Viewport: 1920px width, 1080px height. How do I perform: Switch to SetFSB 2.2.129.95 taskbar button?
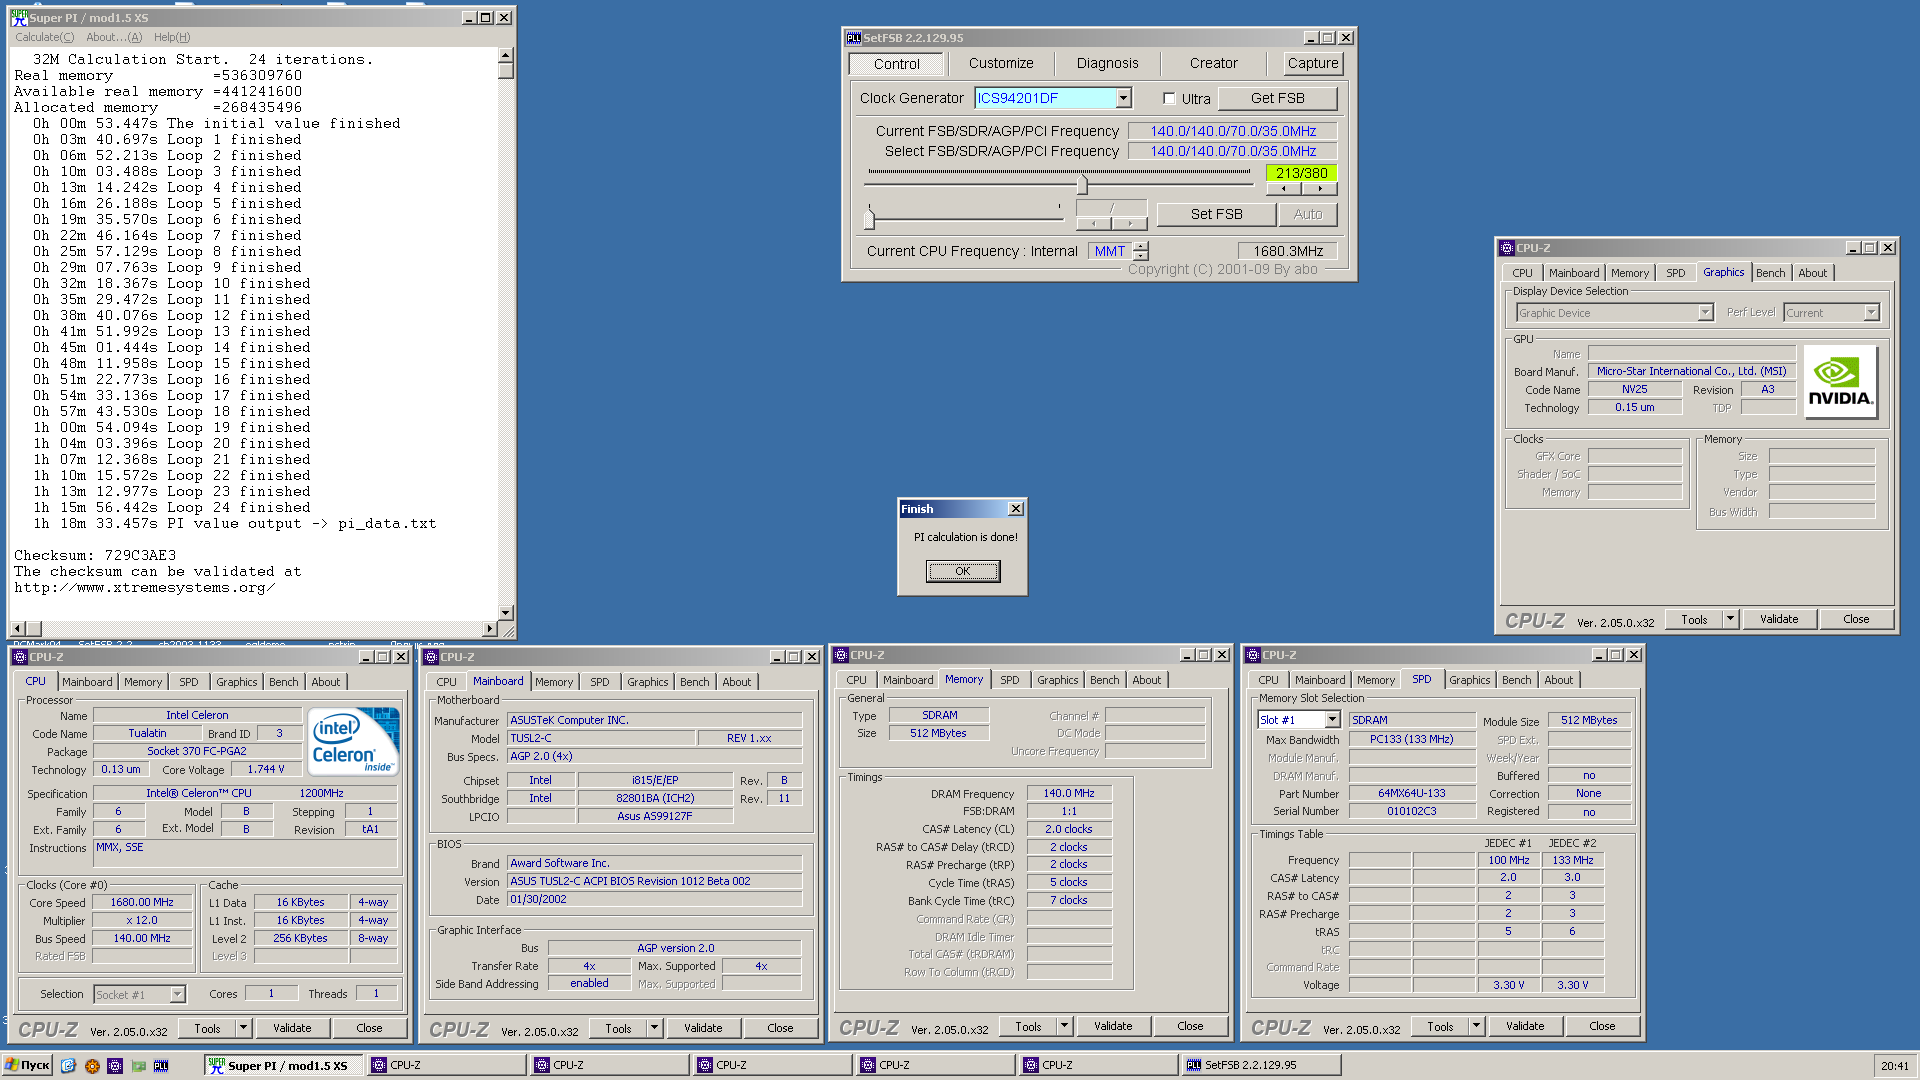[x=1262, y=1066]
